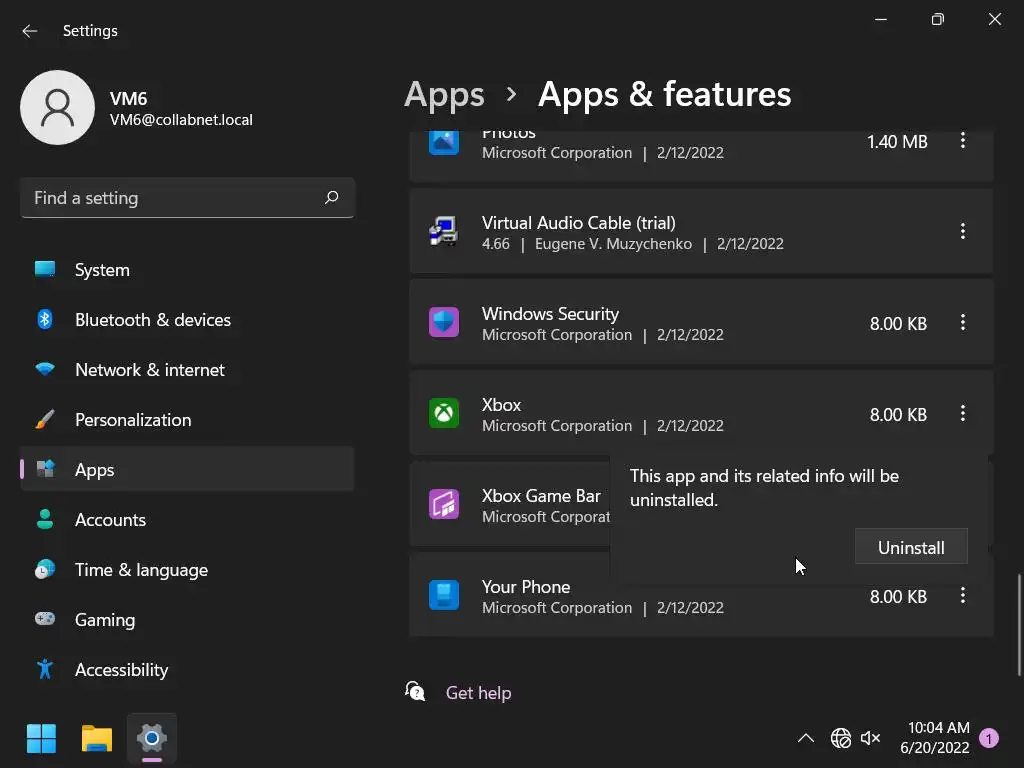Open the Get help link
1024x768 pixels.
pos(478,693)
